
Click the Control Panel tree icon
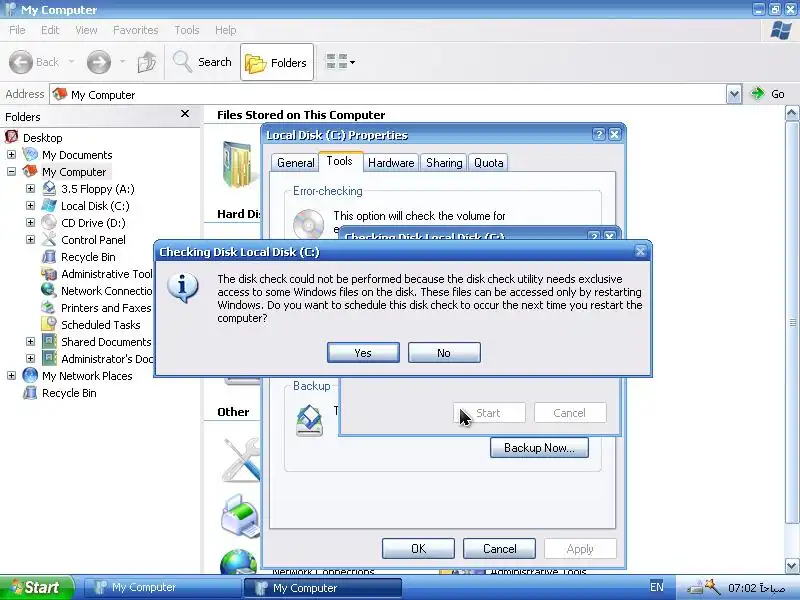coord(49,239)
